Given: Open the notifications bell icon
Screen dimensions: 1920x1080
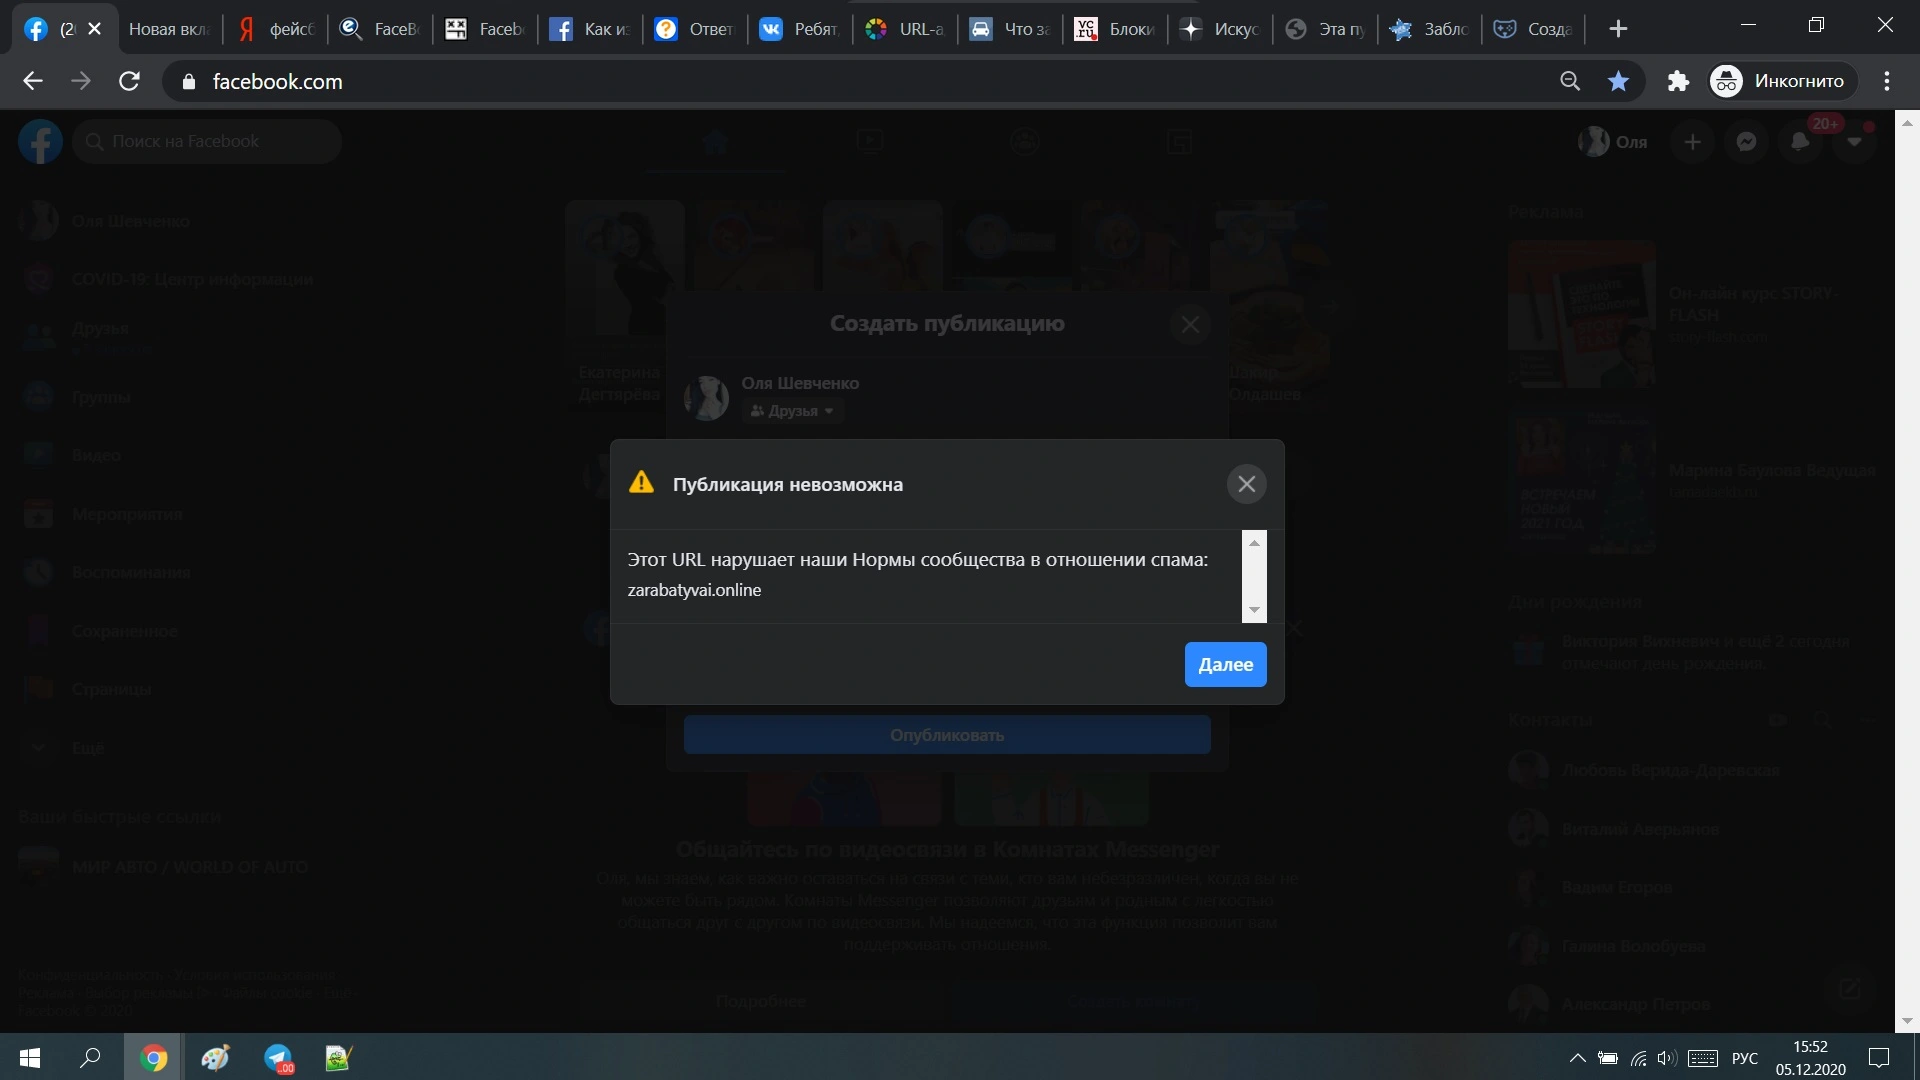Looking at the screenshot, I should (x=1800, y=142).
